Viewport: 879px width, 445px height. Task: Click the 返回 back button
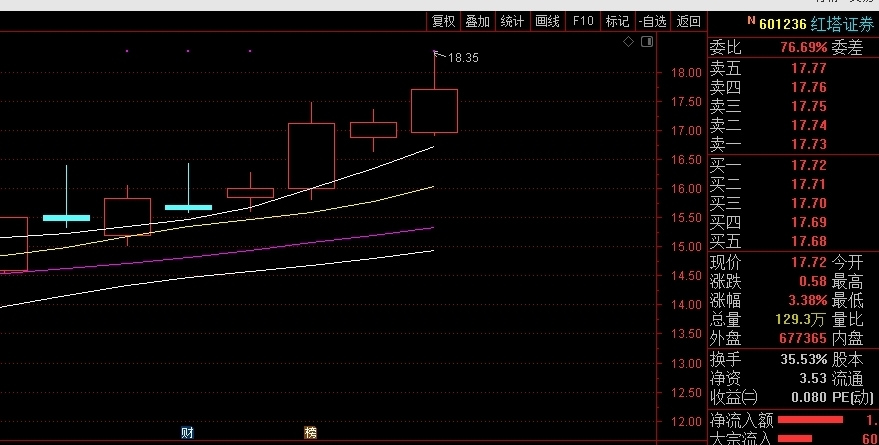click(688, 21)
